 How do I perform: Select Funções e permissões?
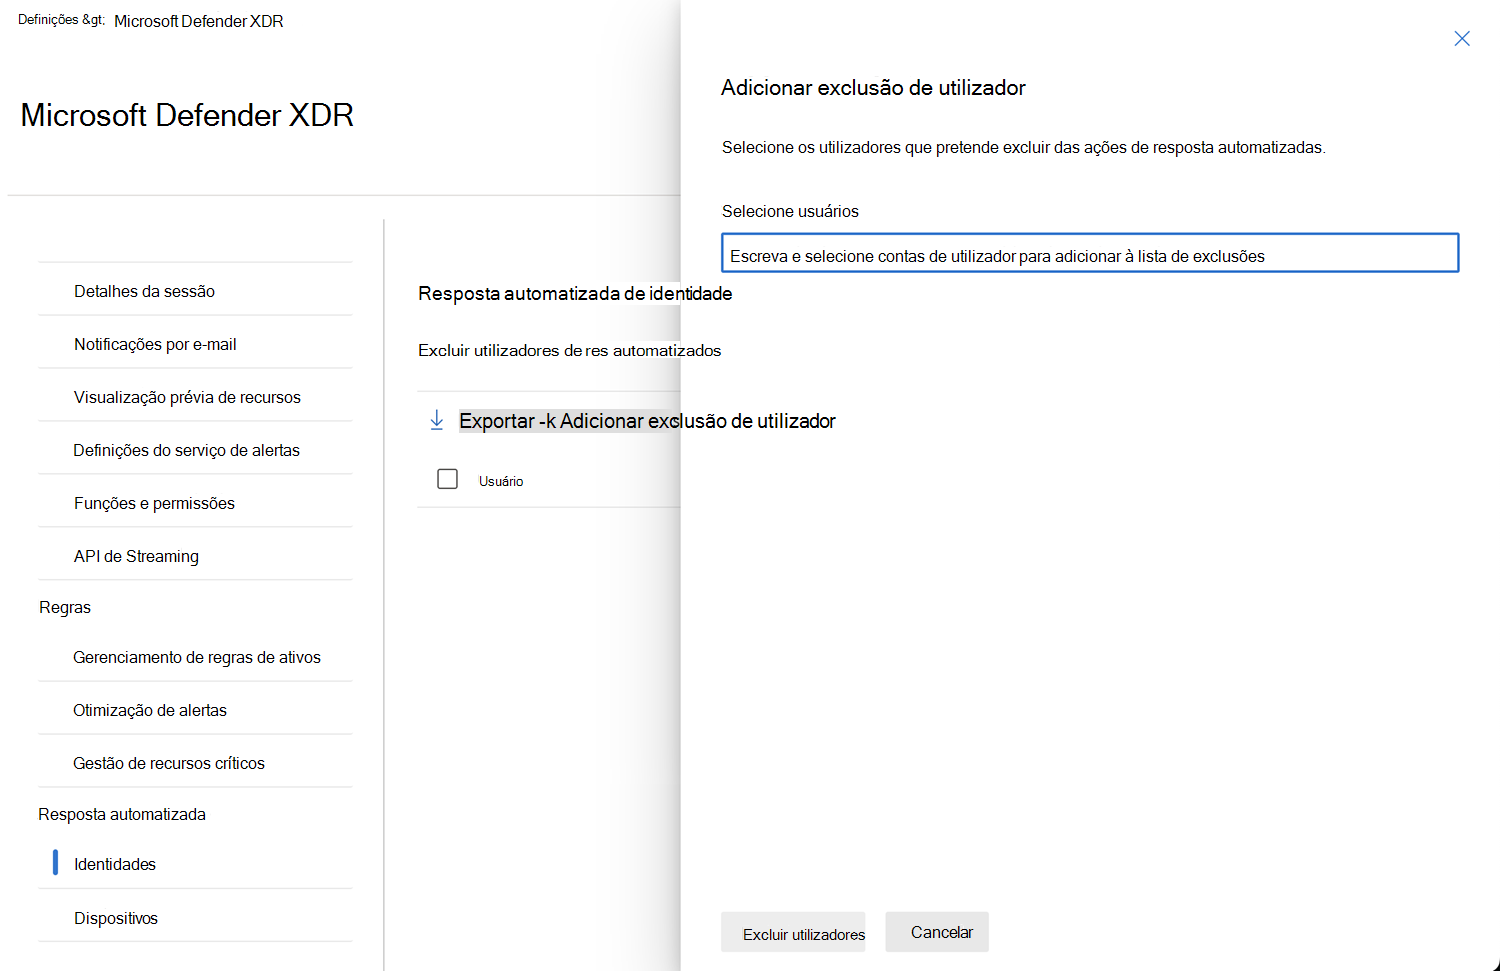pyautogui.click(x=154, y=503)
